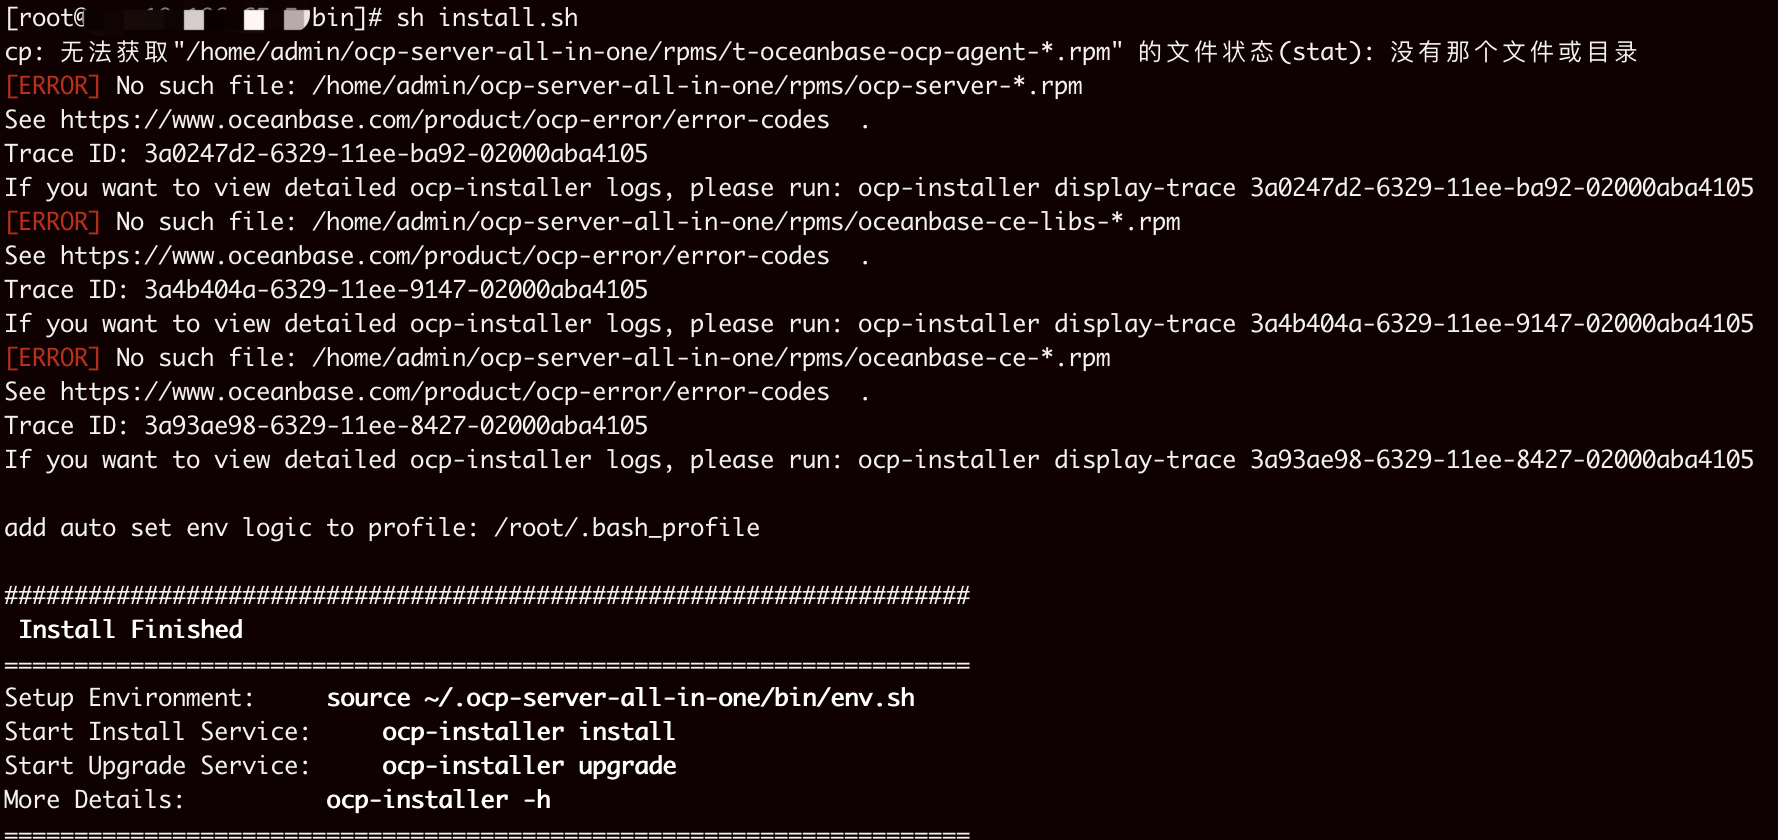1778x840 pixels.
Task: Click Trace ID 3a93ae98-6329-11ee-8427-02000aba4105
Action: [x=396, y=426]
